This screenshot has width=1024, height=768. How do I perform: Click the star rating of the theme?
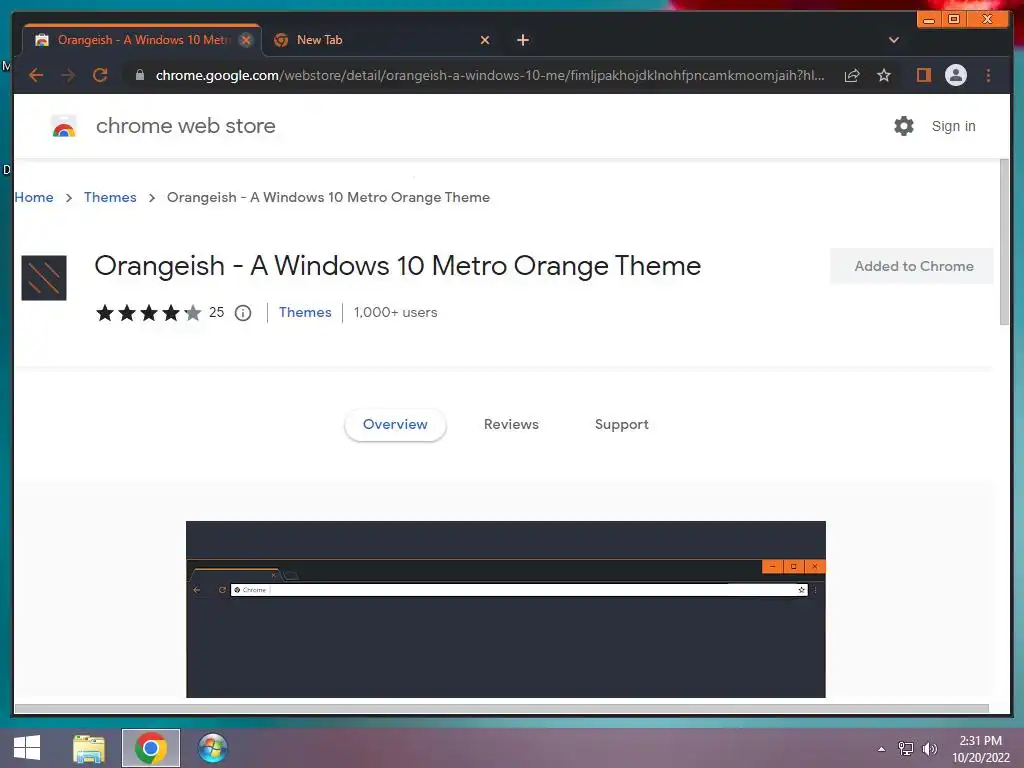tap(149, 313)
